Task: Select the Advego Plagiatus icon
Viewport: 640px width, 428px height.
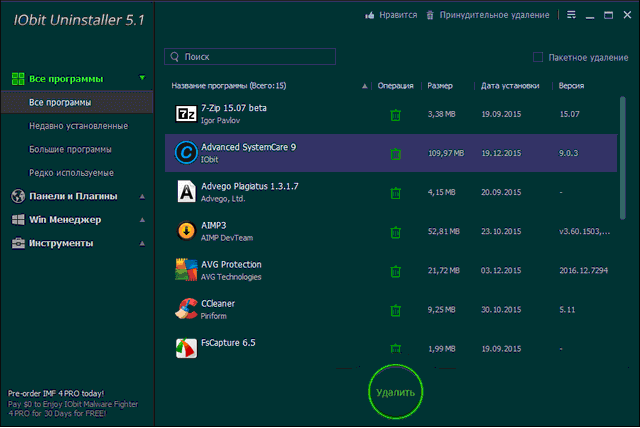Action: (x=186, y=191)
